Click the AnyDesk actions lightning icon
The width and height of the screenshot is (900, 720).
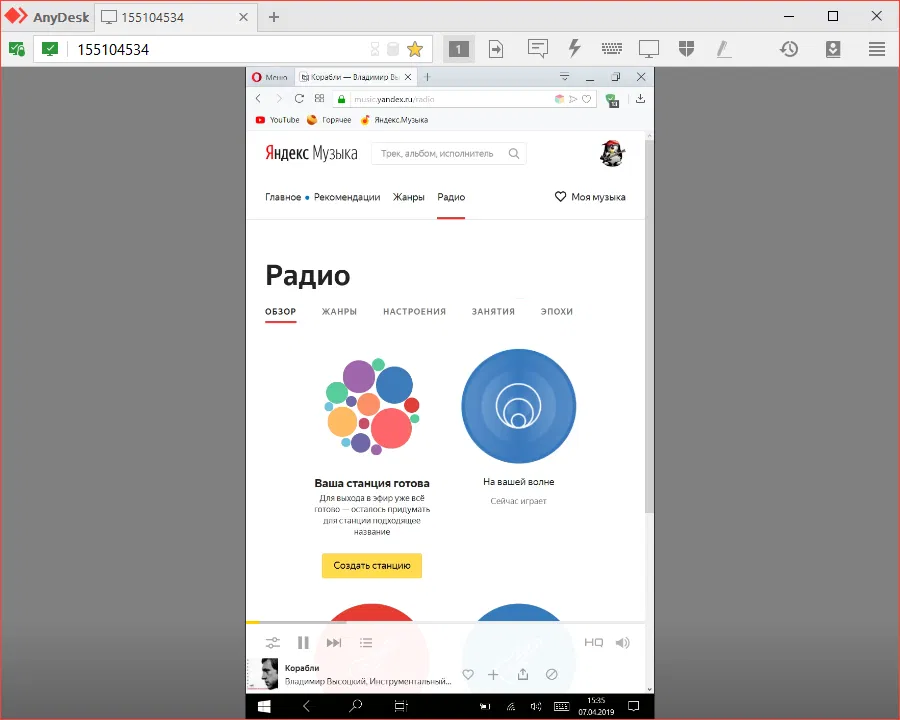click(x=575, y=49)
